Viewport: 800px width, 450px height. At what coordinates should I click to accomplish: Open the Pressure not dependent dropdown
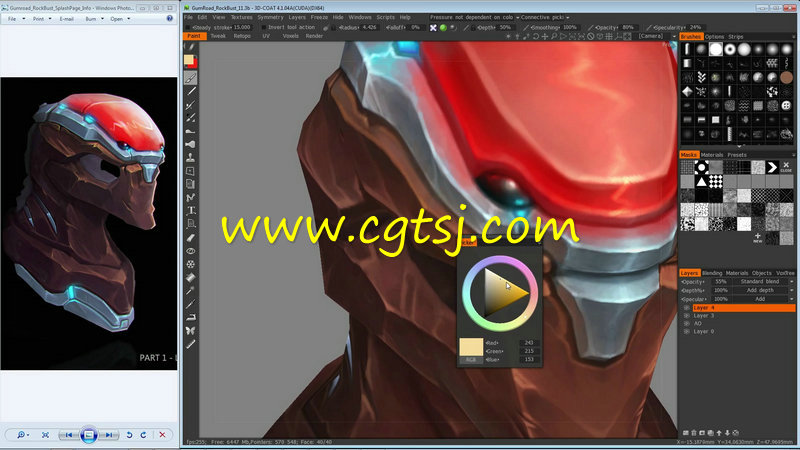(474, 17)
